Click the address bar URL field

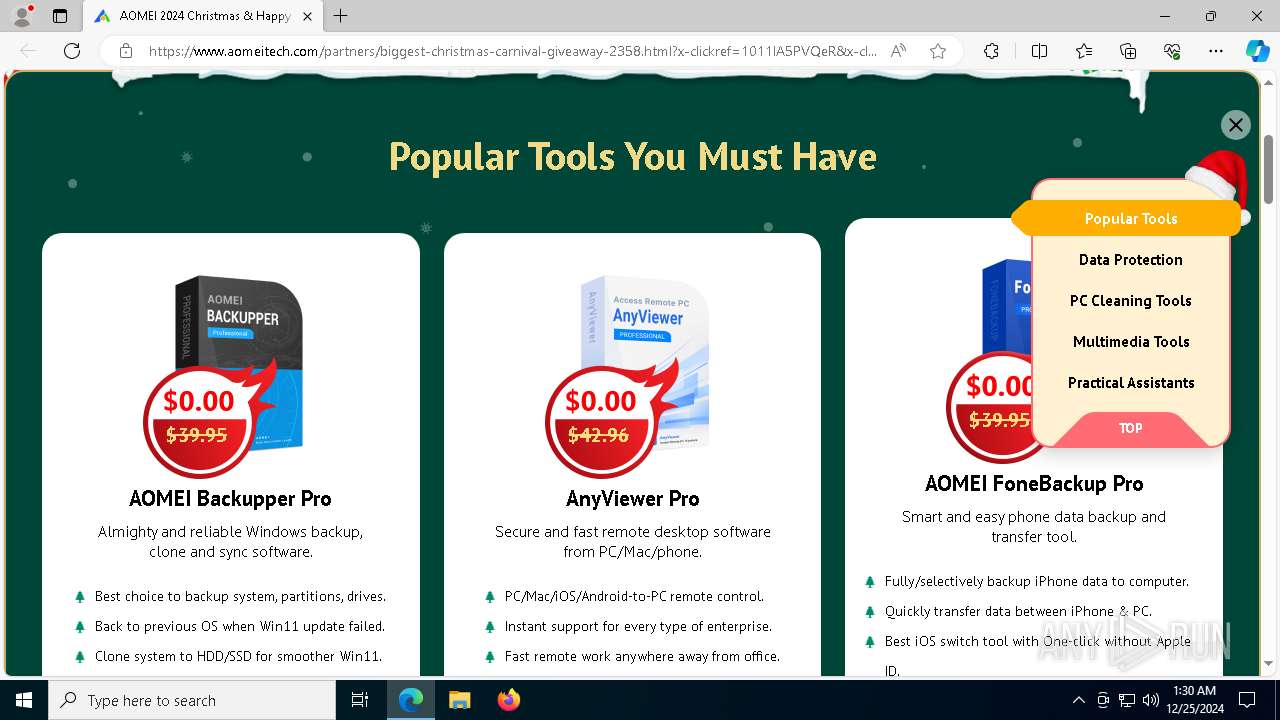[513, 51]
